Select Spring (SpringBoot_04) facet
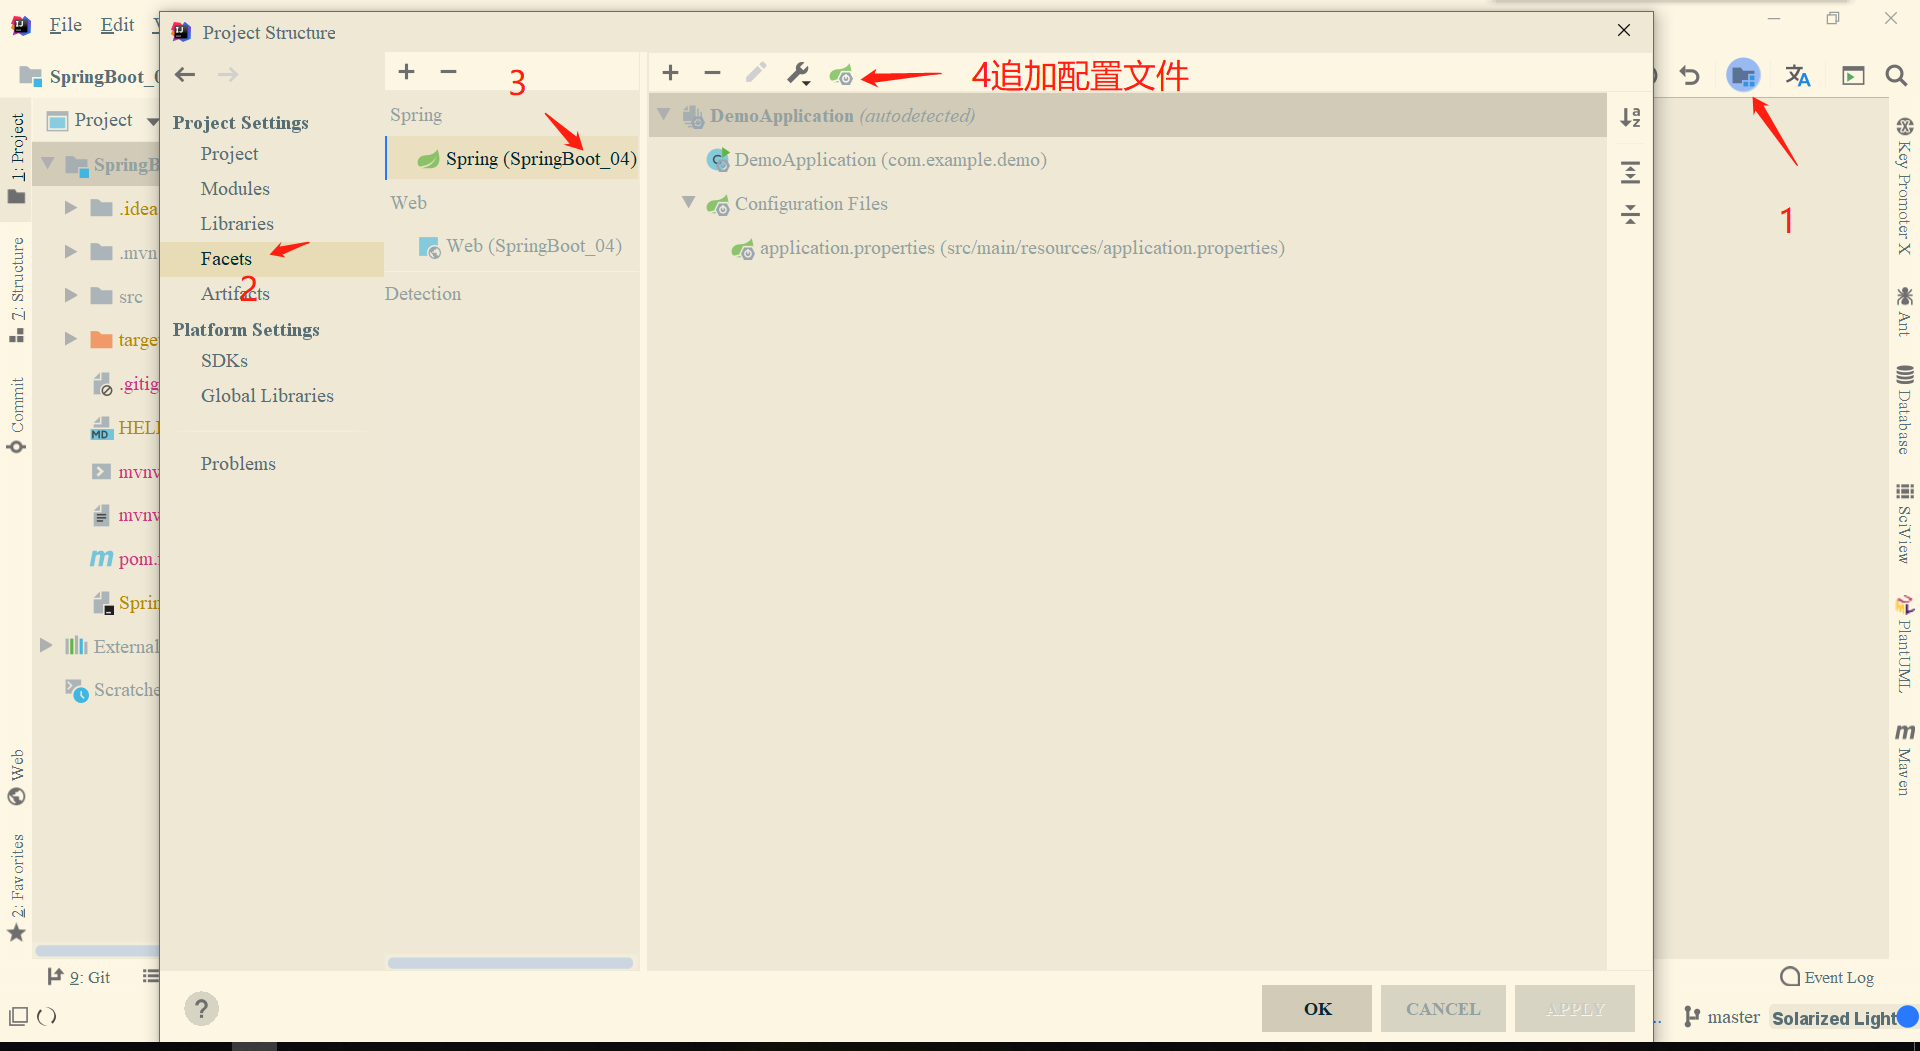1920x1051 pixels. (512, 158)
